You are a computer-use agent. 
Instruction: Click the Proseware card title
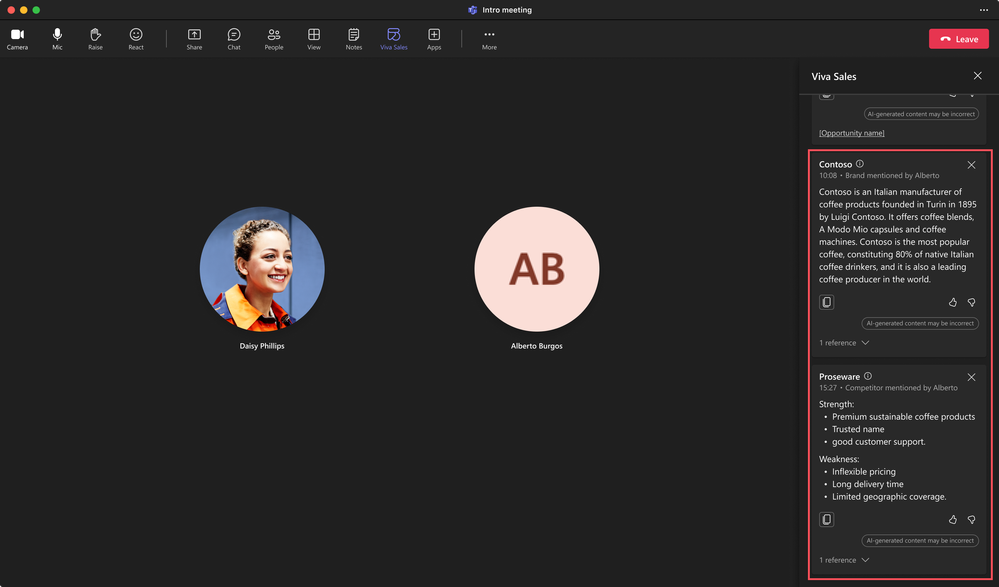coord(839,377)
